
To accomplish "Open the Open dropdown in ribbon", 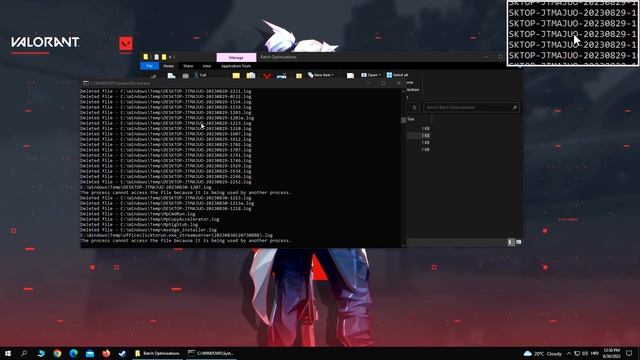I will [x=371, y=75].
